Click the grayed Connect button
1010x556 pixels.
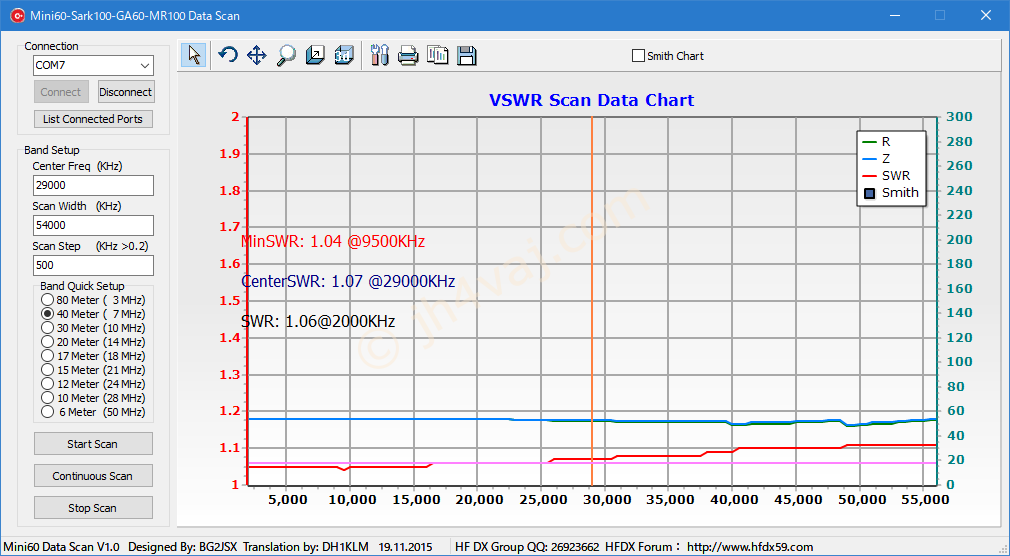pyautogui.click(x=61, y=92)
